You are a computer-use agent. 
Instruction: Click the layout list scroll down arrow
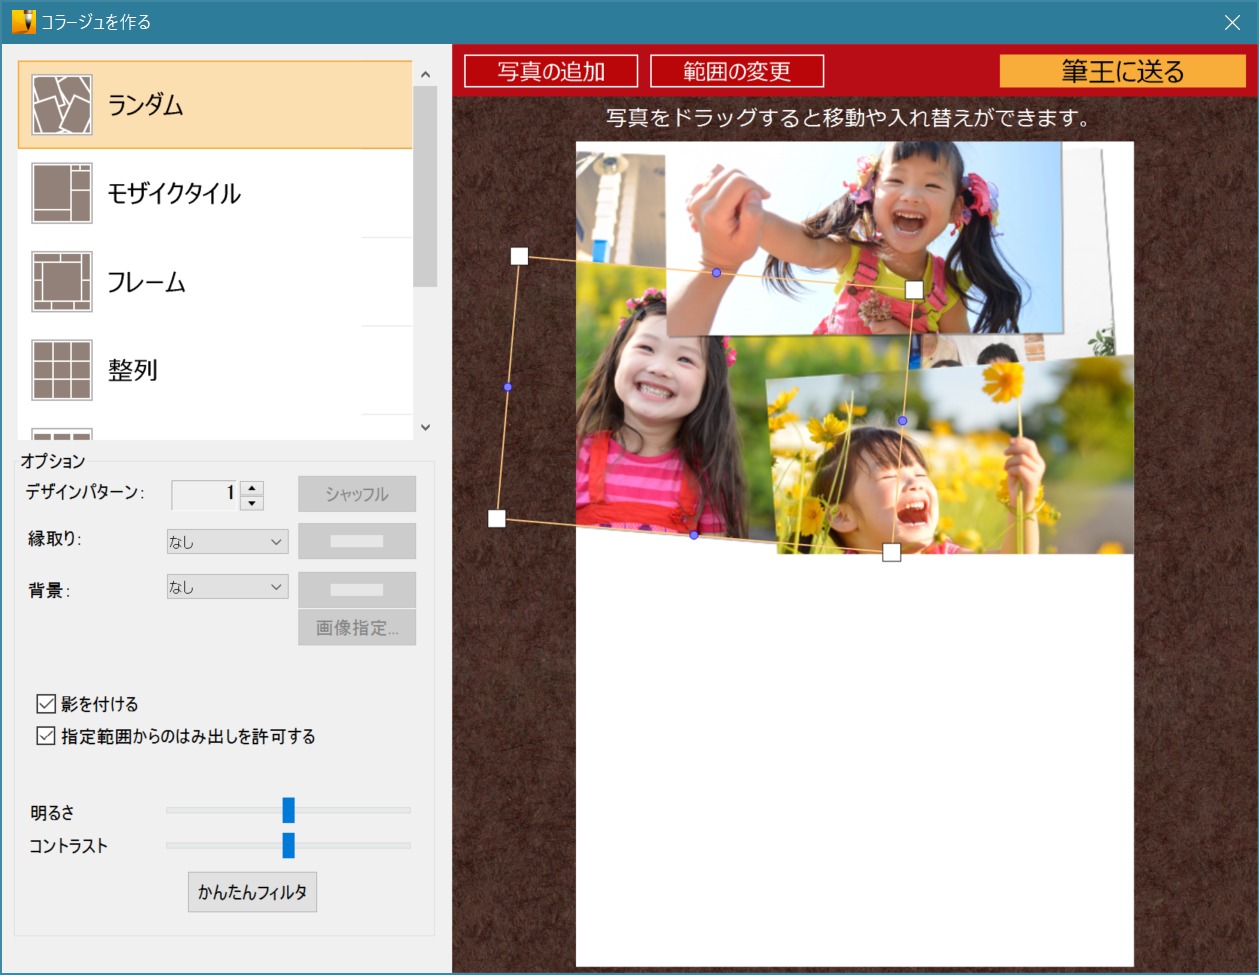tap(425, 427)
